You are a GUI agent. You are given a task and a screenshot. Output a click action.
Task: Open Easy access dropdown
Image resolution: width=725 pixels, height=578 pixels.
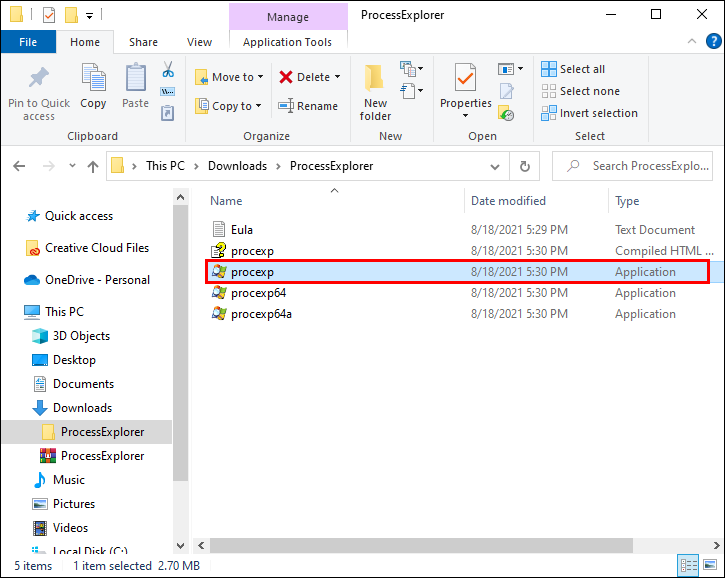pos(412,91)
